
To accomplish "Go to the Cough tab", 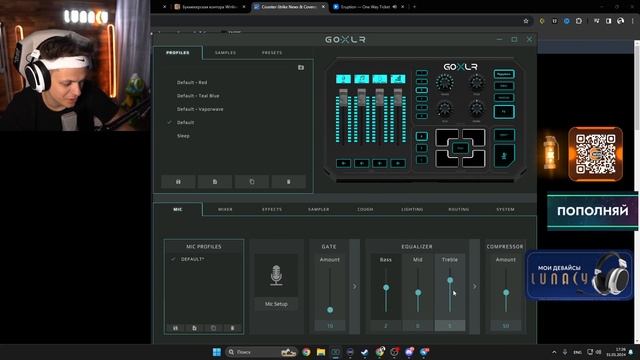I will click(x=365, y=209).
